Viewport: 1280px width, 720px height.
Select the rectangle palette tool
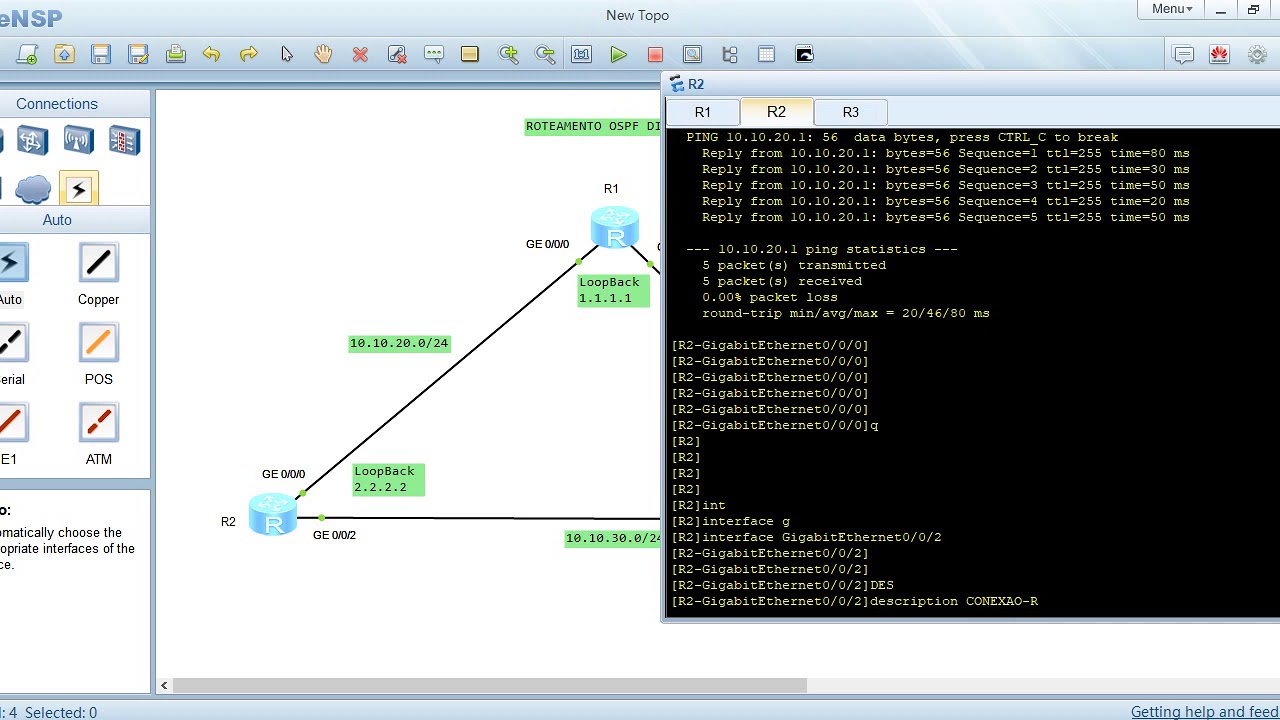[470, 55]
